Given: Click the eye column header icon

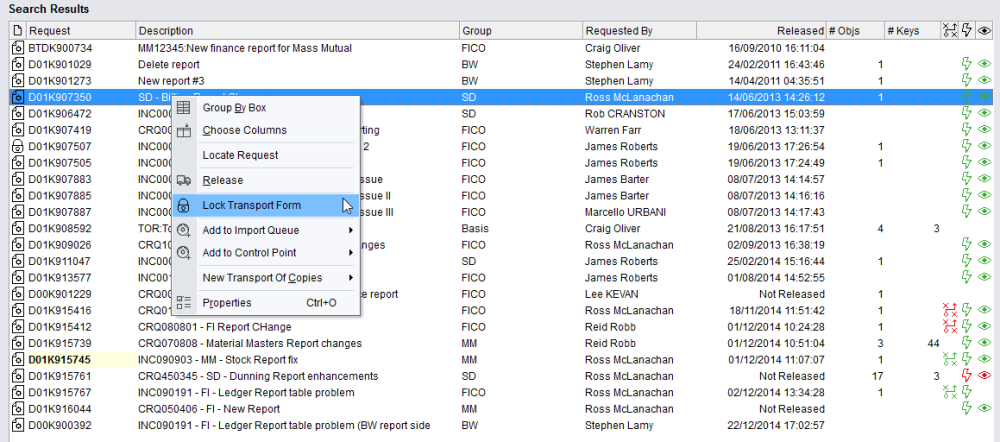Looking at the screenshot, I should 985,31.
